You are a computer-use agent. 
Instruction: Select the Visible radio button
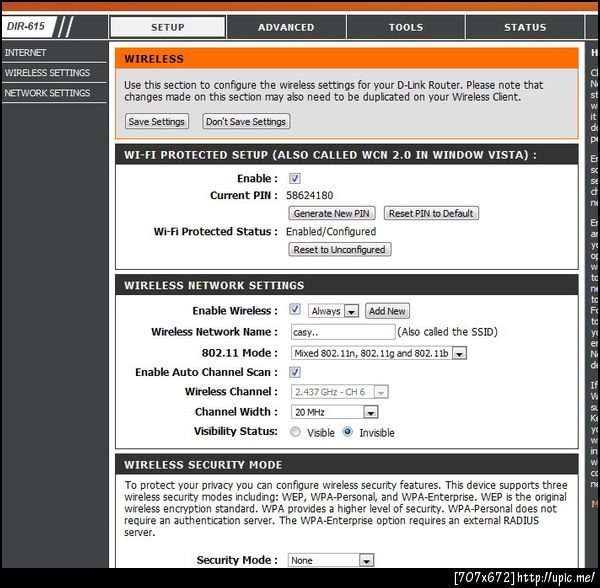[x=295, y=432]
